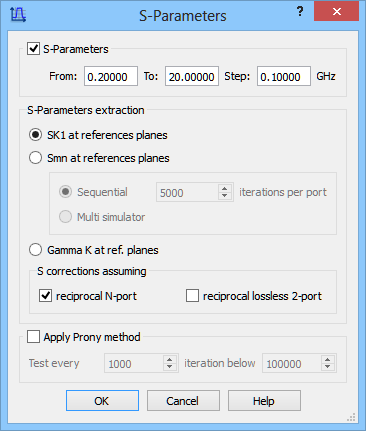Uncheck the S-Parameters checkbox
The image size is (366, 431).
(33, 49)
